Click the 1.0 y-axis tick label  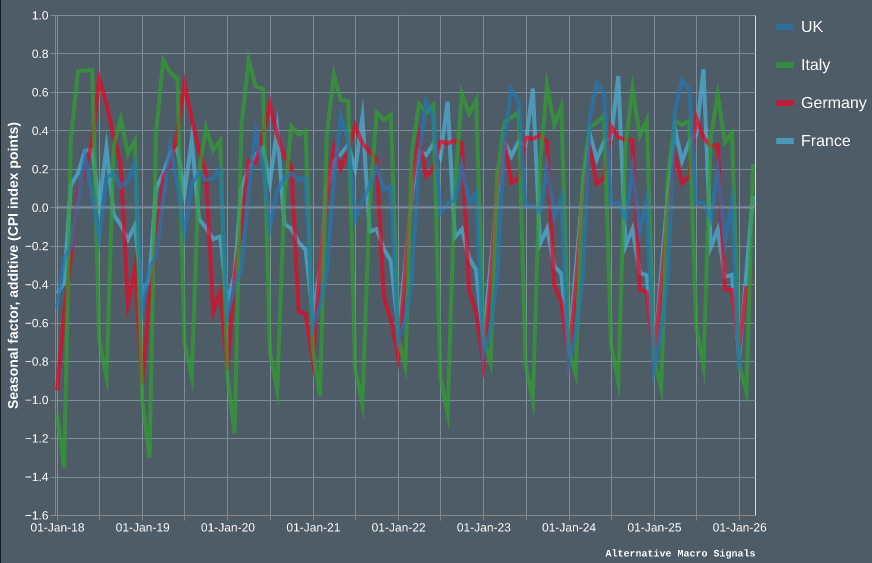point(40,16)
